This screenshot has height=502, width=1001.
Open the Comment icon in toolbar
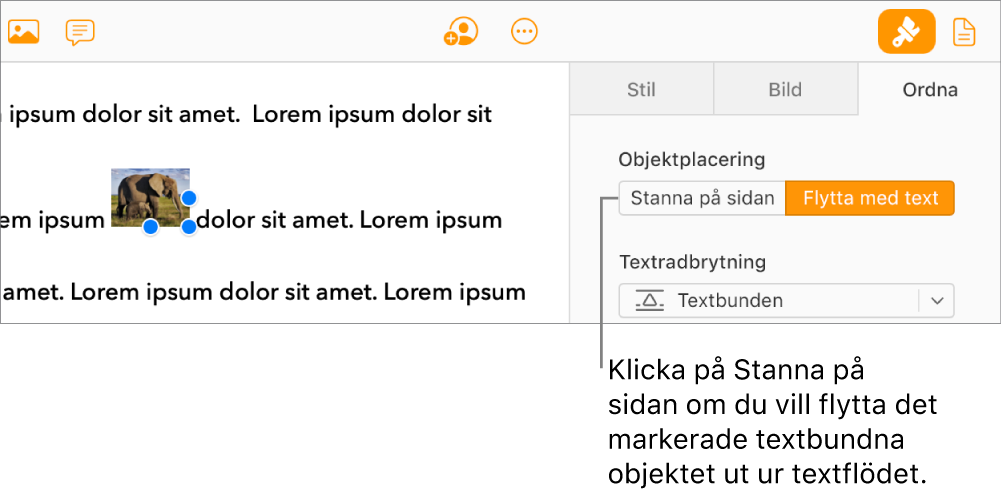point(80,32)
